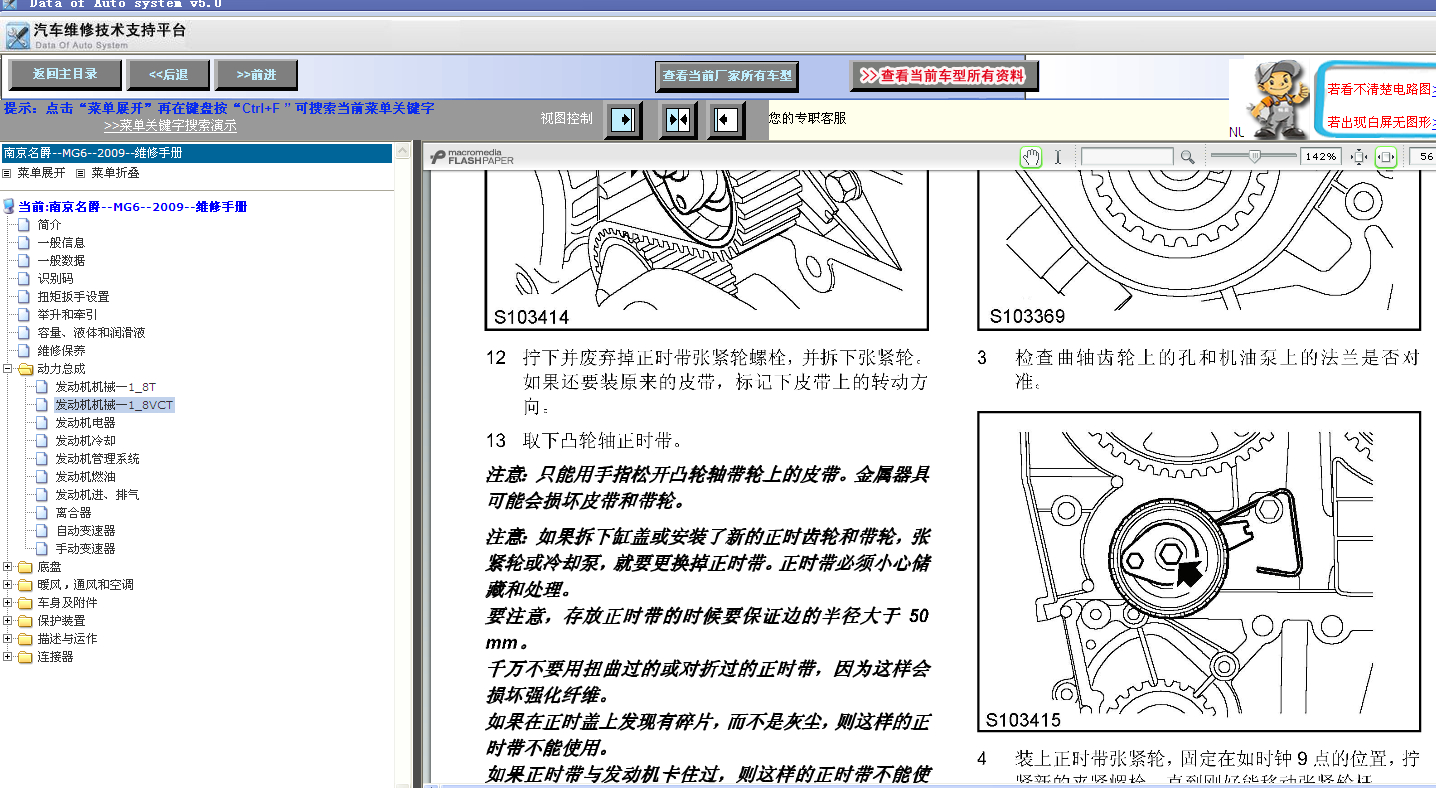Image resolution: width=1436 pixels, height=788 pixels.
Task: Click the 142% zoom percentage field
Action: point(1320,157)
